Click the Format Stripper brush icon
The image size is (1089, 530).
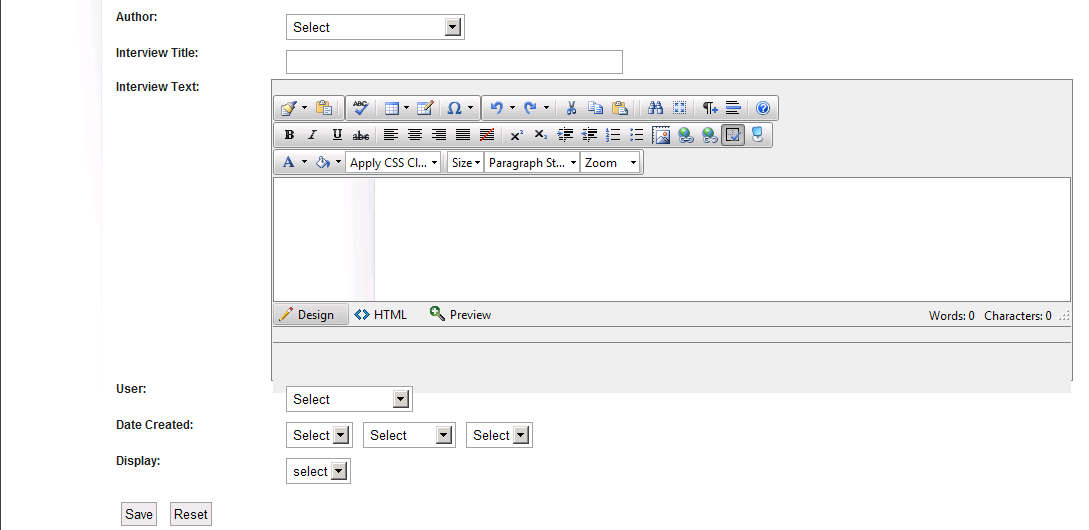pyautogui.click(x=288, y=108)
